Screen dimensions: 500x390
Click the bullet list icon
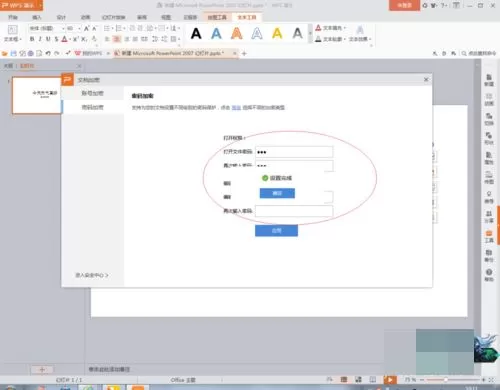[107, 28]
